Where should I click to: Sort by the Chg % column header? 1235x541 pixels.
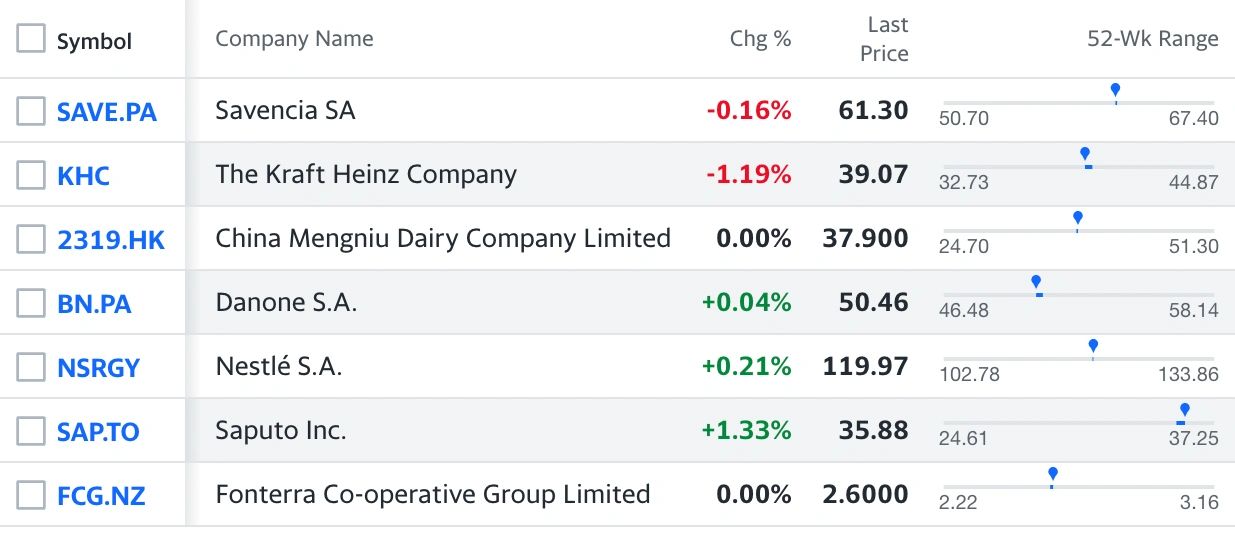760,39
